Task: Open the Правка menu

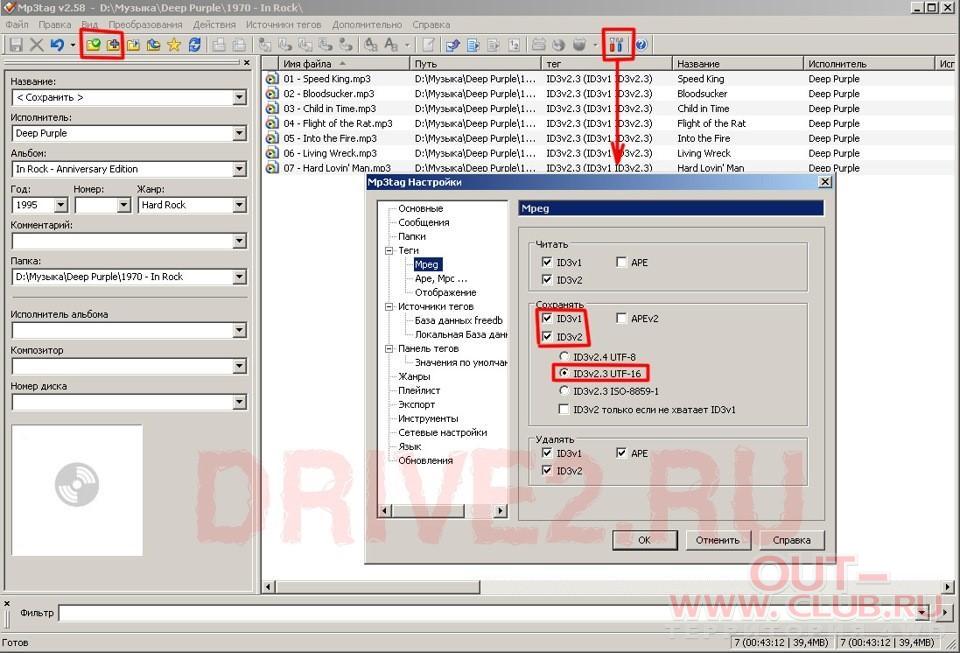Action: click(55, 24)
